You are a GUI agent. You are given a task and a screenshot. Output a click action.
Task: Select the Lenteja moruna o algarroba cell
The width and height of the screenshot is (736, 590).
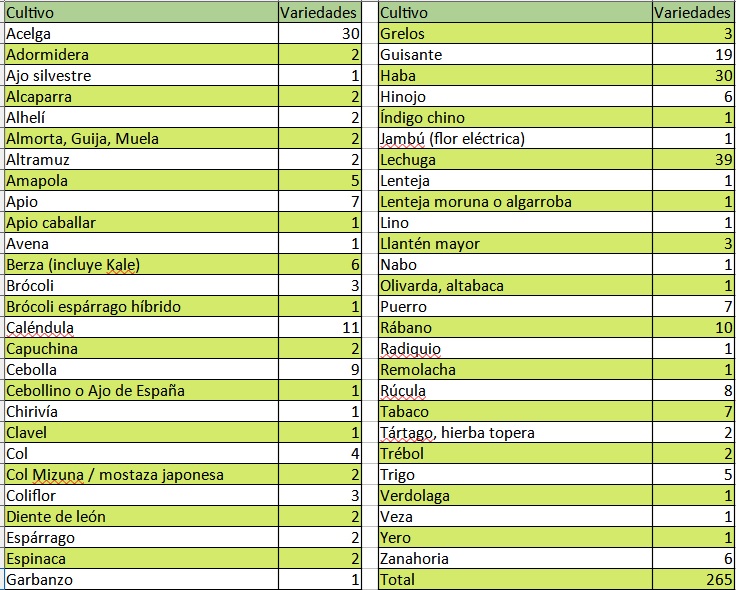(x=515, y=202)
